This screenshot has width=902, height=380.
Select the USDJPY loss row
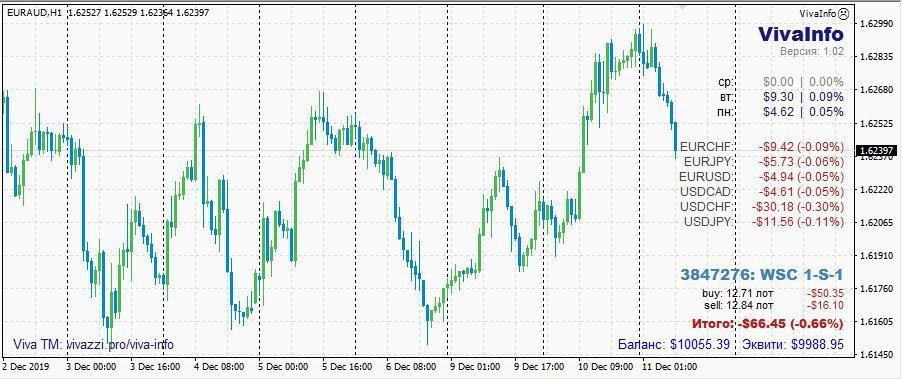(x=762, y=221)
